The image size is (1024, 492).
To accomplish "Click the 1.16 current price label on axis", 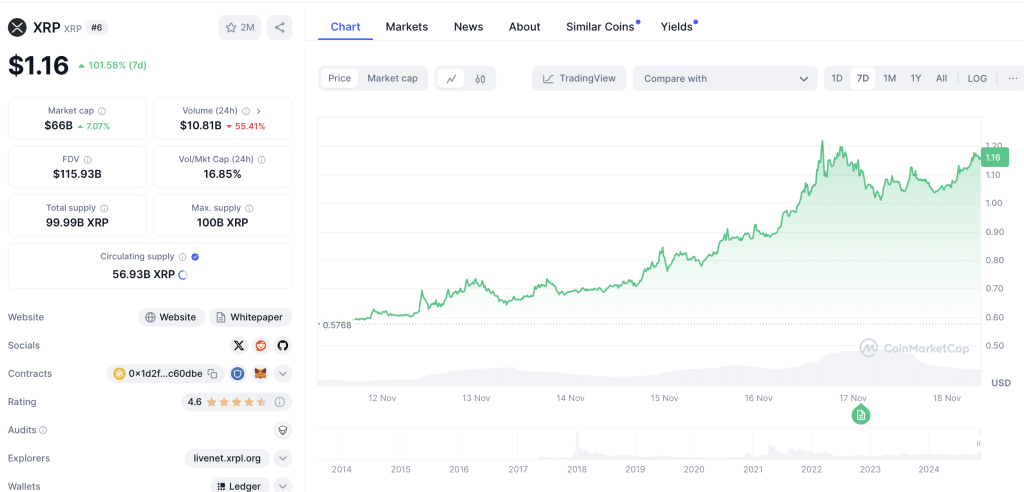I will pos(995,157).
